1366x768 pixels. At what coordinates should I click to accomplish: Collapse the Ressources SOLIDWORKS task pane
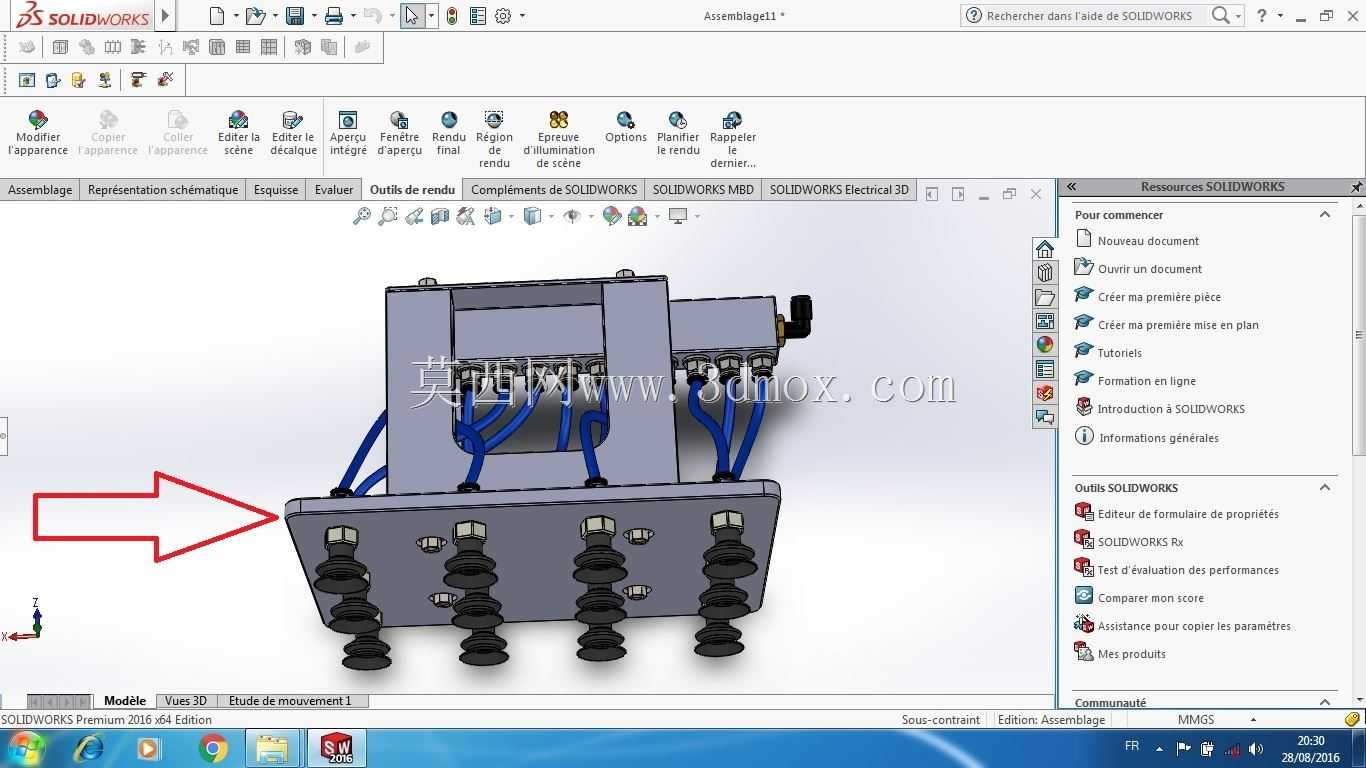1071,187
